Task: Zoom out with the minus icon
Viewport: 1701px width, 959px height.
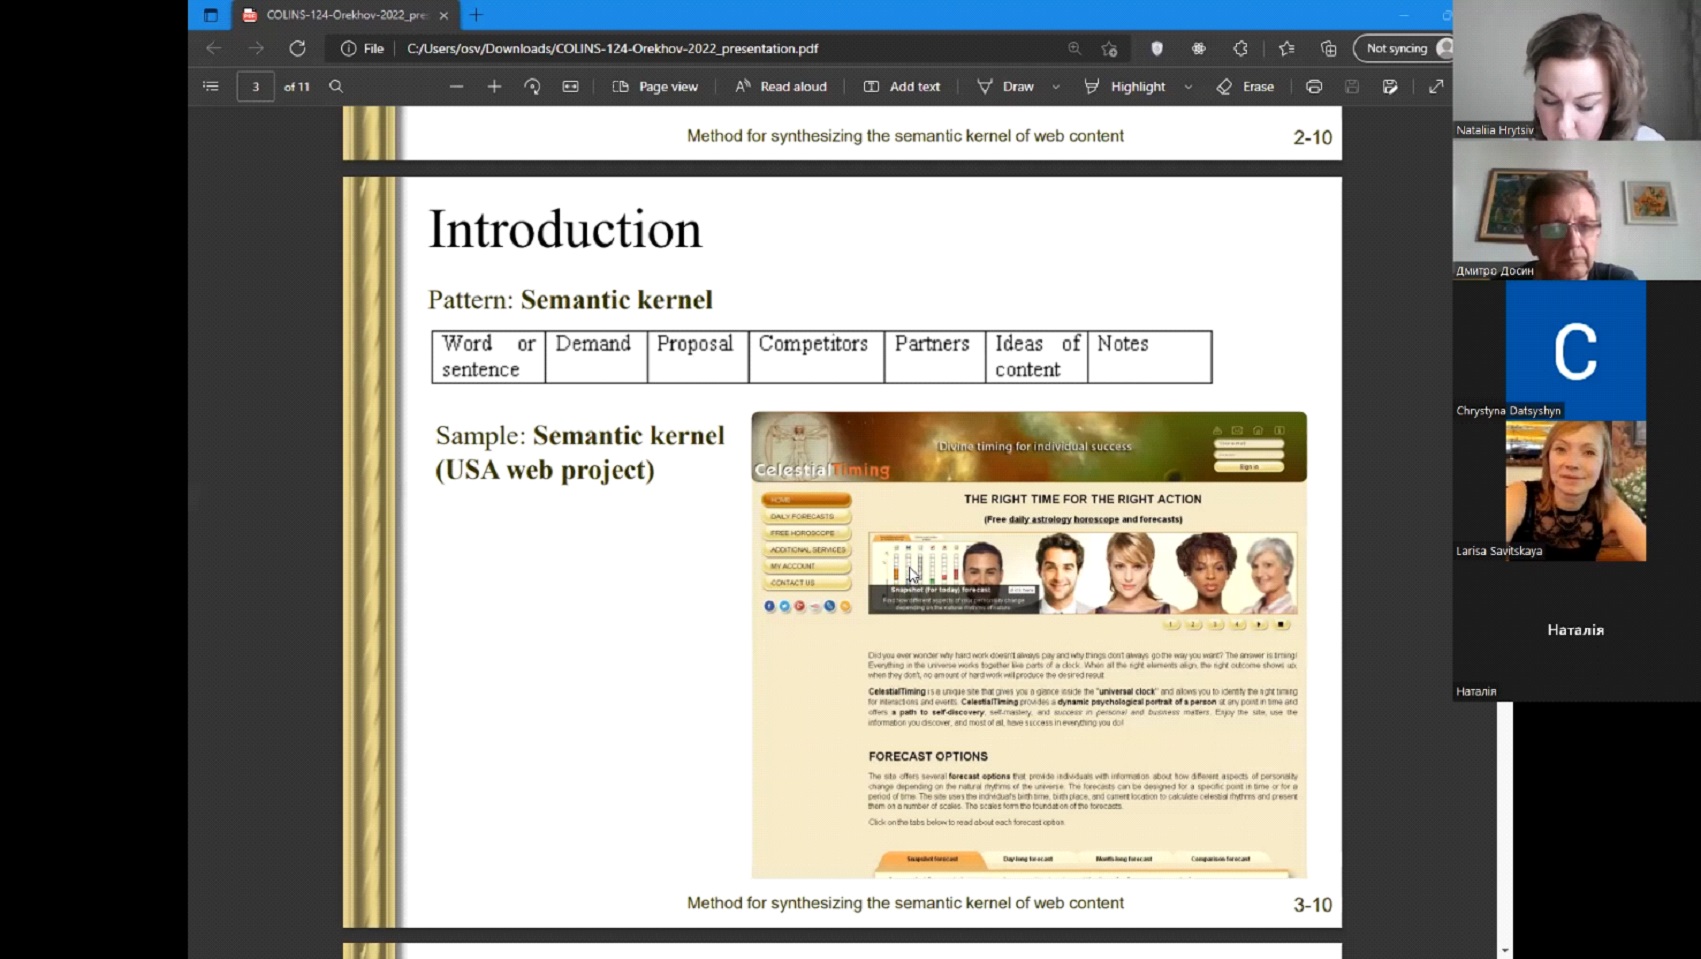Action: [x=456, y=87]
